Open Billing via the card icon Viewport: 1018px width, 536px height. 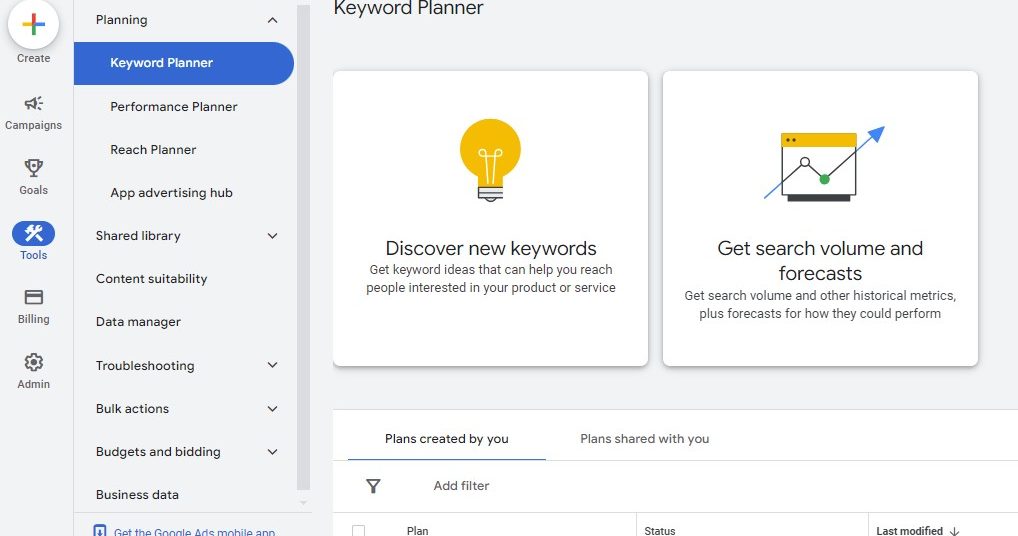pyautogui.click(x=33, y=298)
